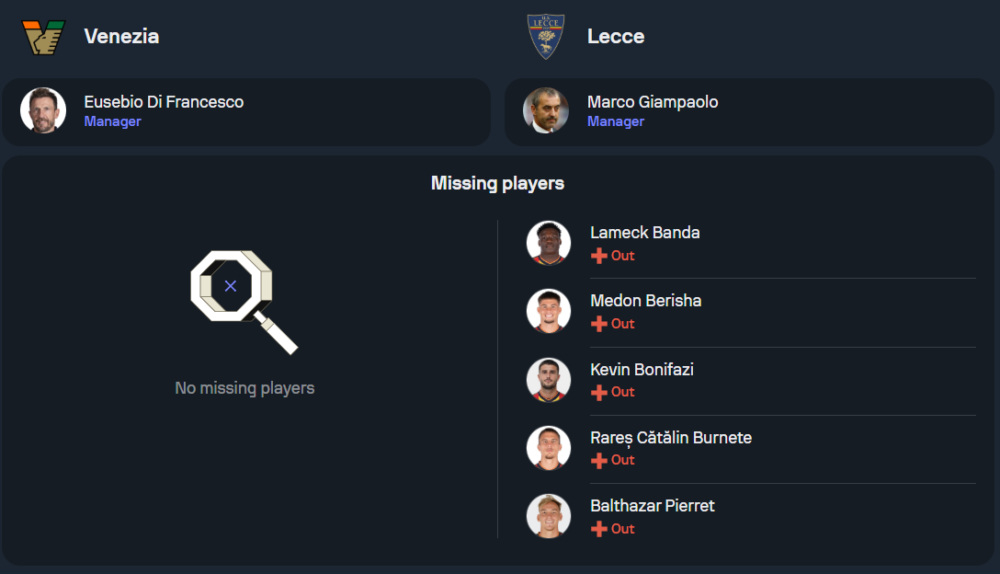Screen dimensions: 1000x574
Task: Click the Out status icon under Rareș Burnete
Action: tap(599, 460)
